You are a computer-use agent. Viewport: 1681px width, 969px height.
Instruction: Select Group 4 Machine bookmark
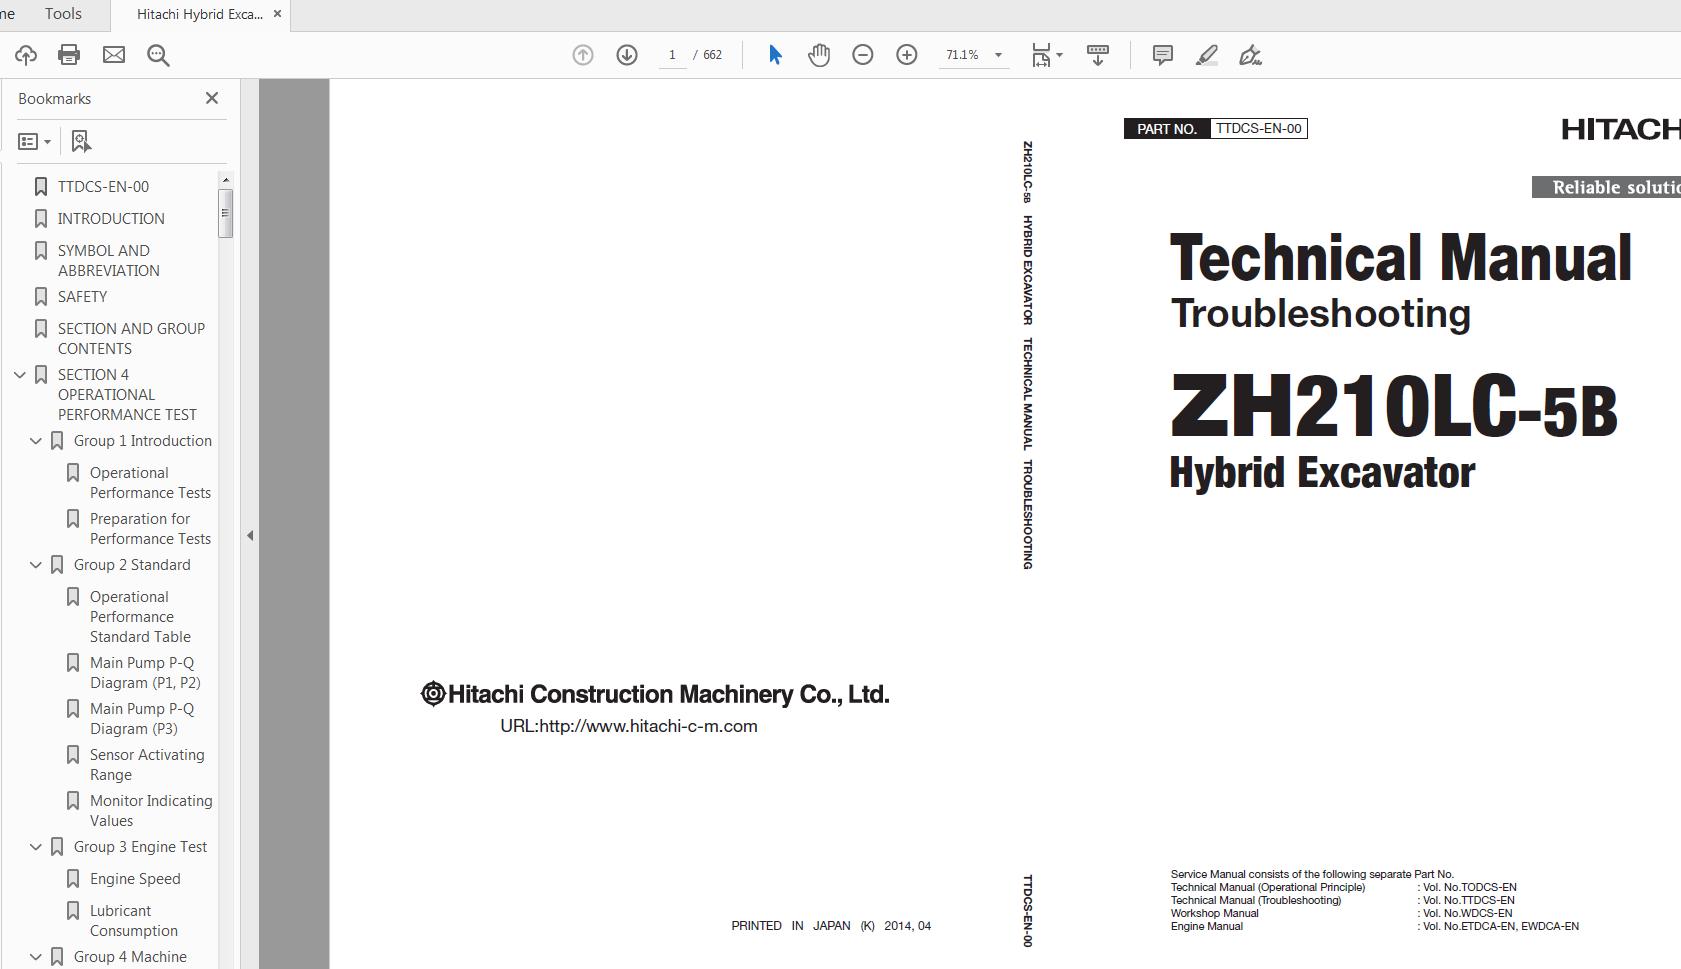(130, 957)
